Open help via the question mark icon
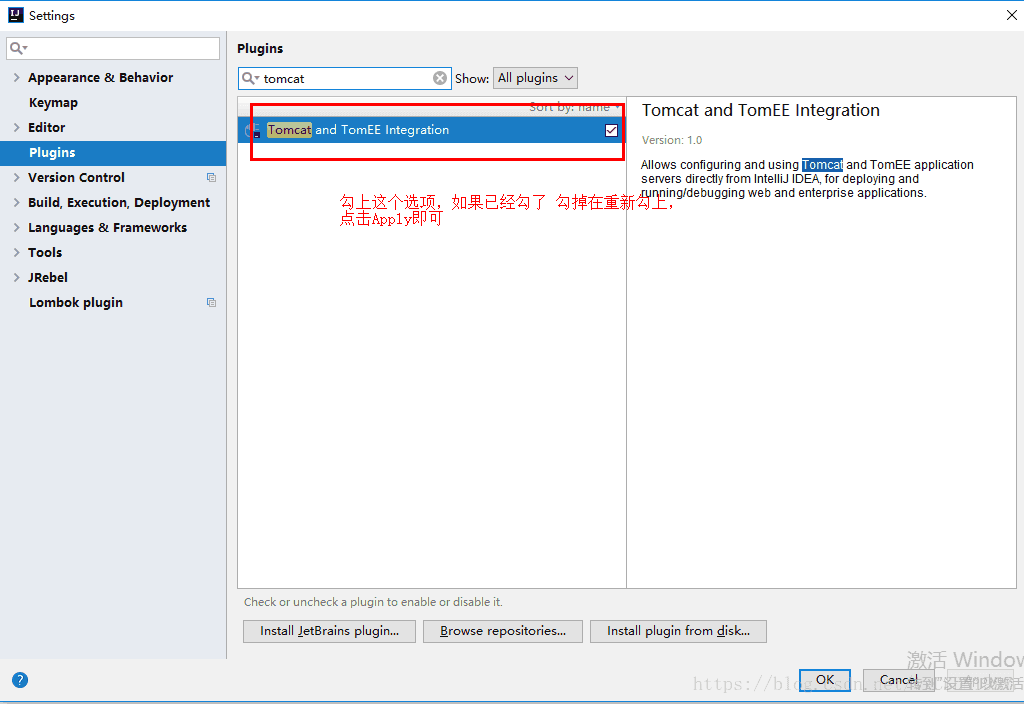1024x704 pixels. click(x=20, y=680)
